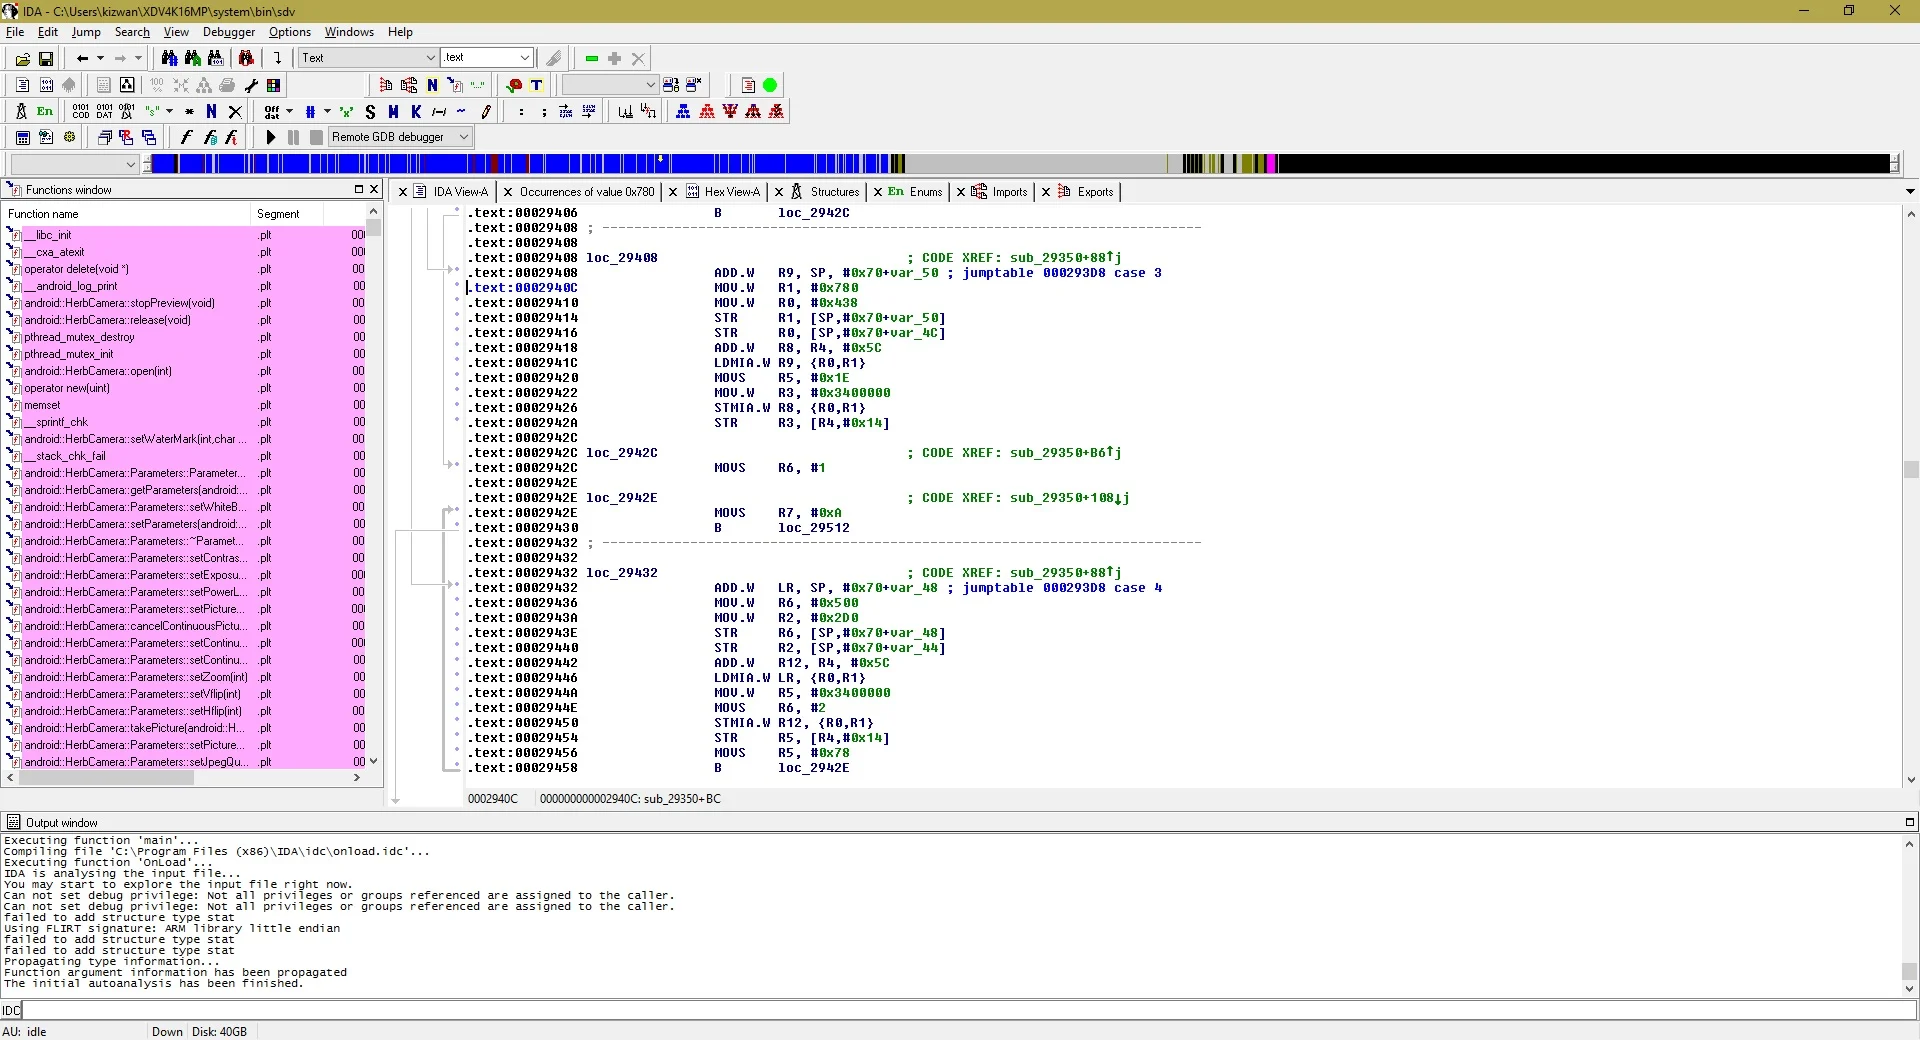Click the pencil edit icon
This screenshot has width=1920, height=1040.
point(487,111)
